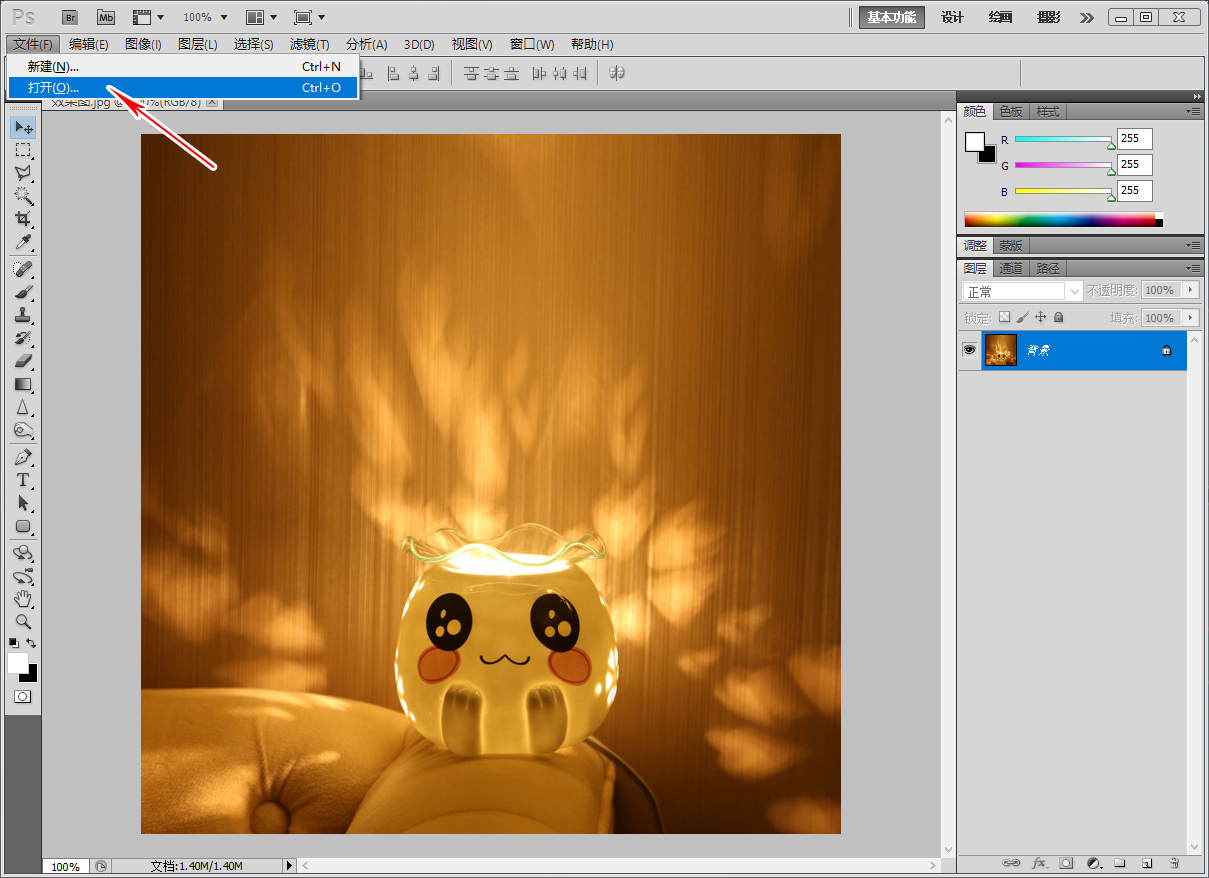The width and height of the screenshot is (1209, 878).
Task: Select the Healing Brush tool
Action: pyautogui.click(x=24, y=269)
